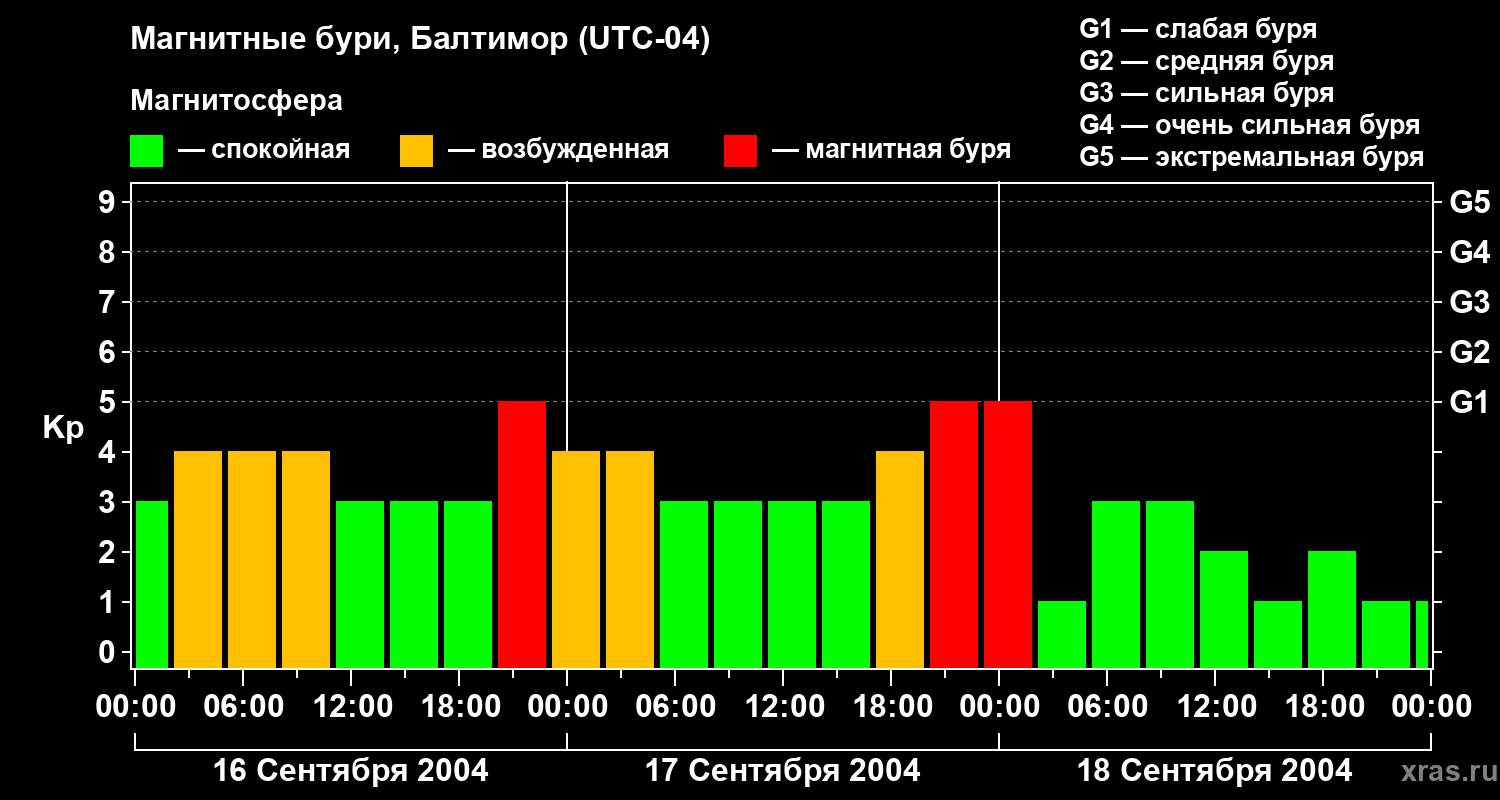Click legend line 'G3 — сильная буря'

[x=1206, y=93]
